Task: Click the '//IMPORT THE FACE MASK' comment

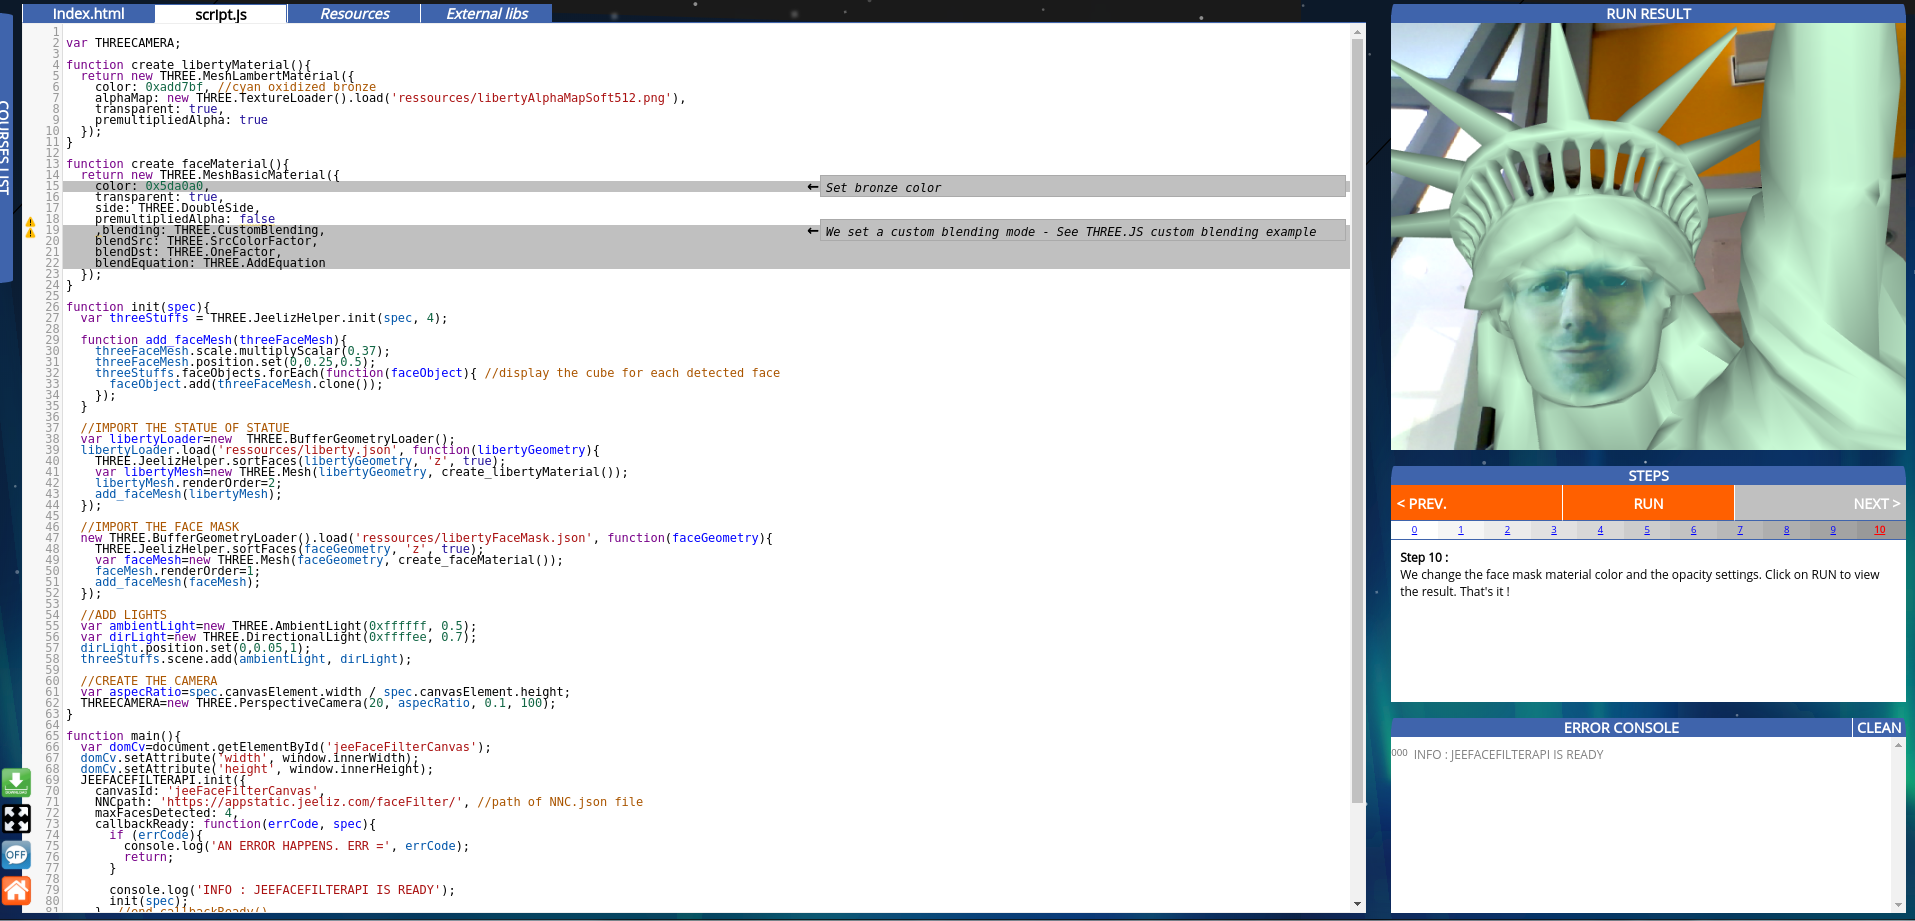Action: (160, 527)
